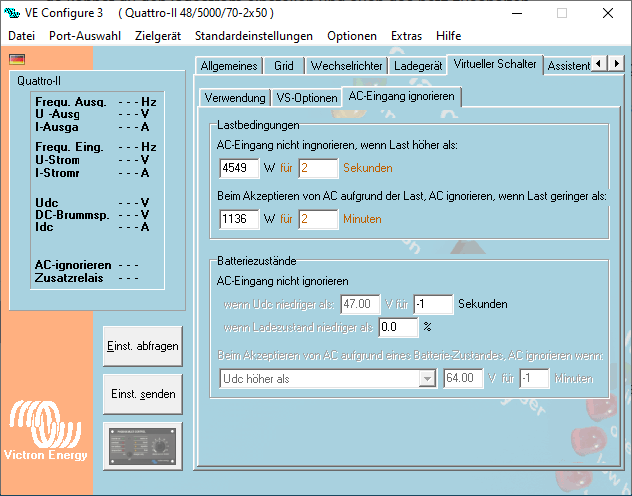The height and width of the screenshot is (496, 632).
Task: Select the AC-Eingang ignorieren sub-tab
Action: [401, 96]
